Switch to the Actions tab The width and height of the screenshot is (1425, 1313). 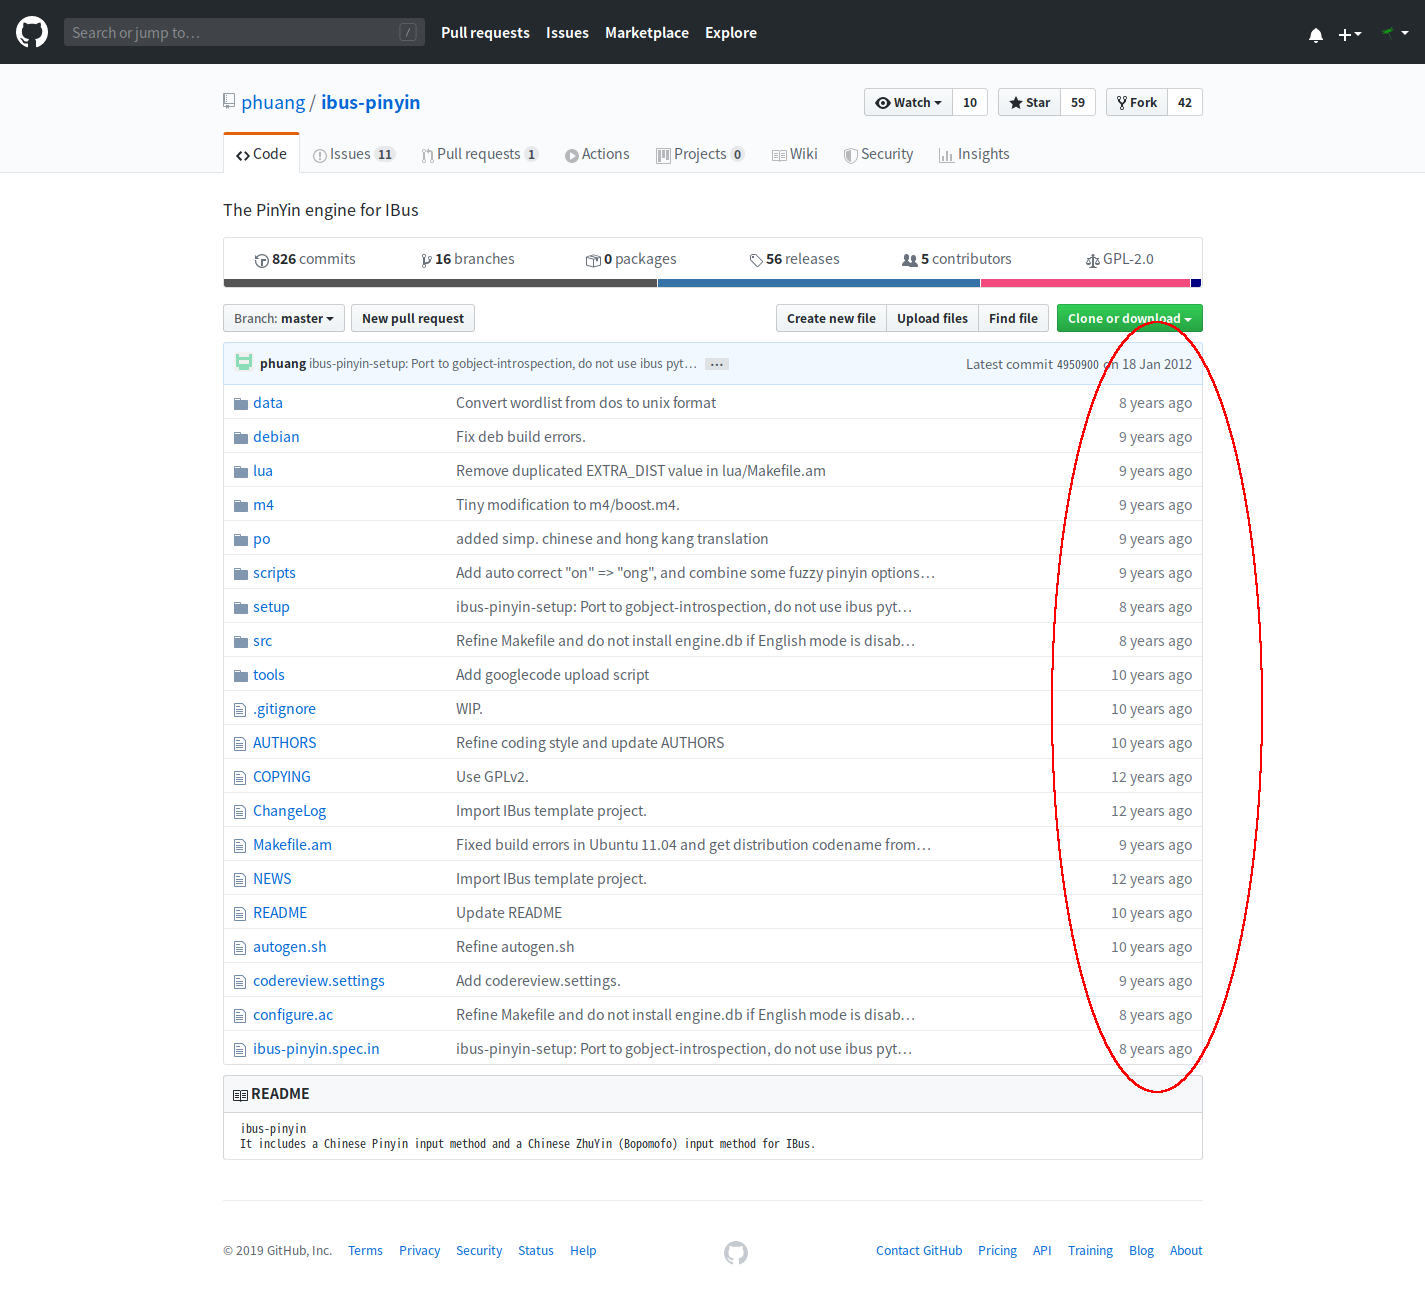597,154
